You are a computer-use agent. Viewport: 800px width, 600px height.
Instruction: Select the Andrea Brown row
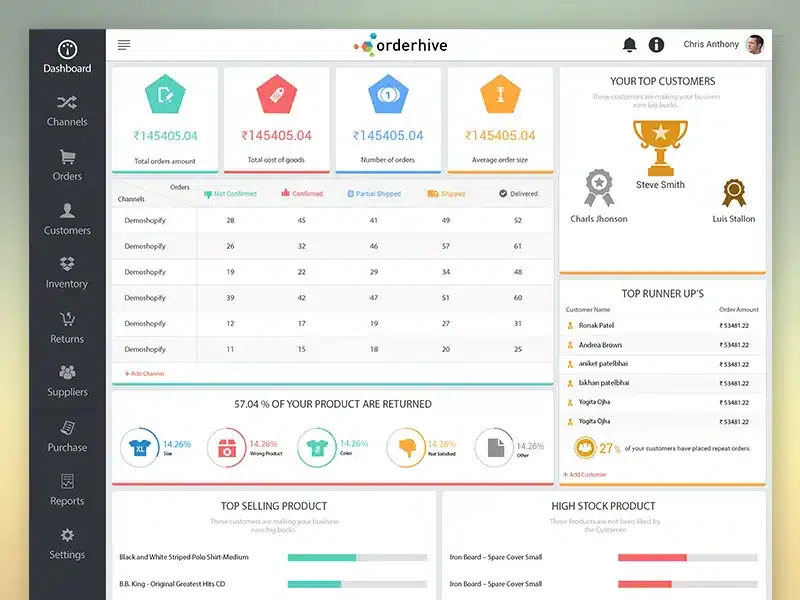point(662,345)
